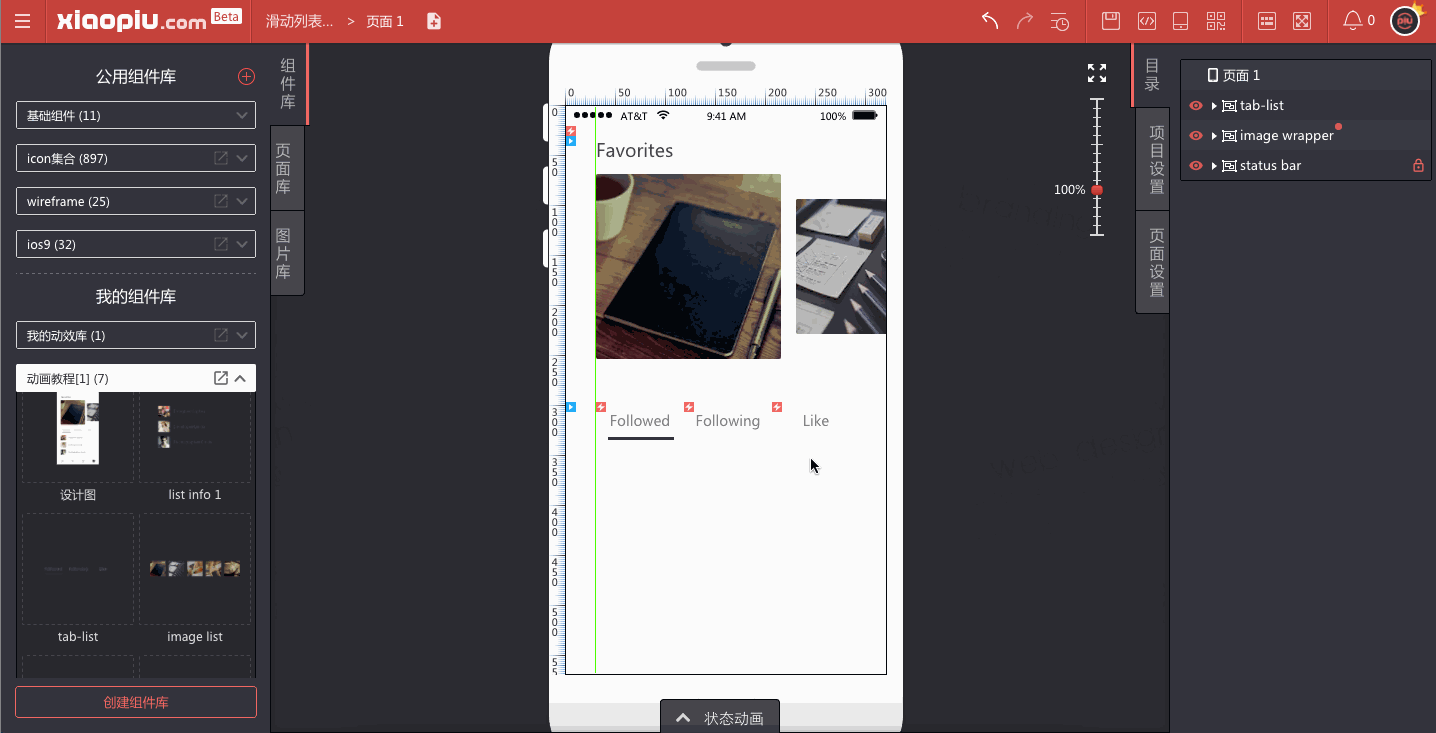Select the 设计图 component thumbnail
Image resolution: width=1436 pixels, height=733 pixels.
pyautogui.click(x=78, y=437)
